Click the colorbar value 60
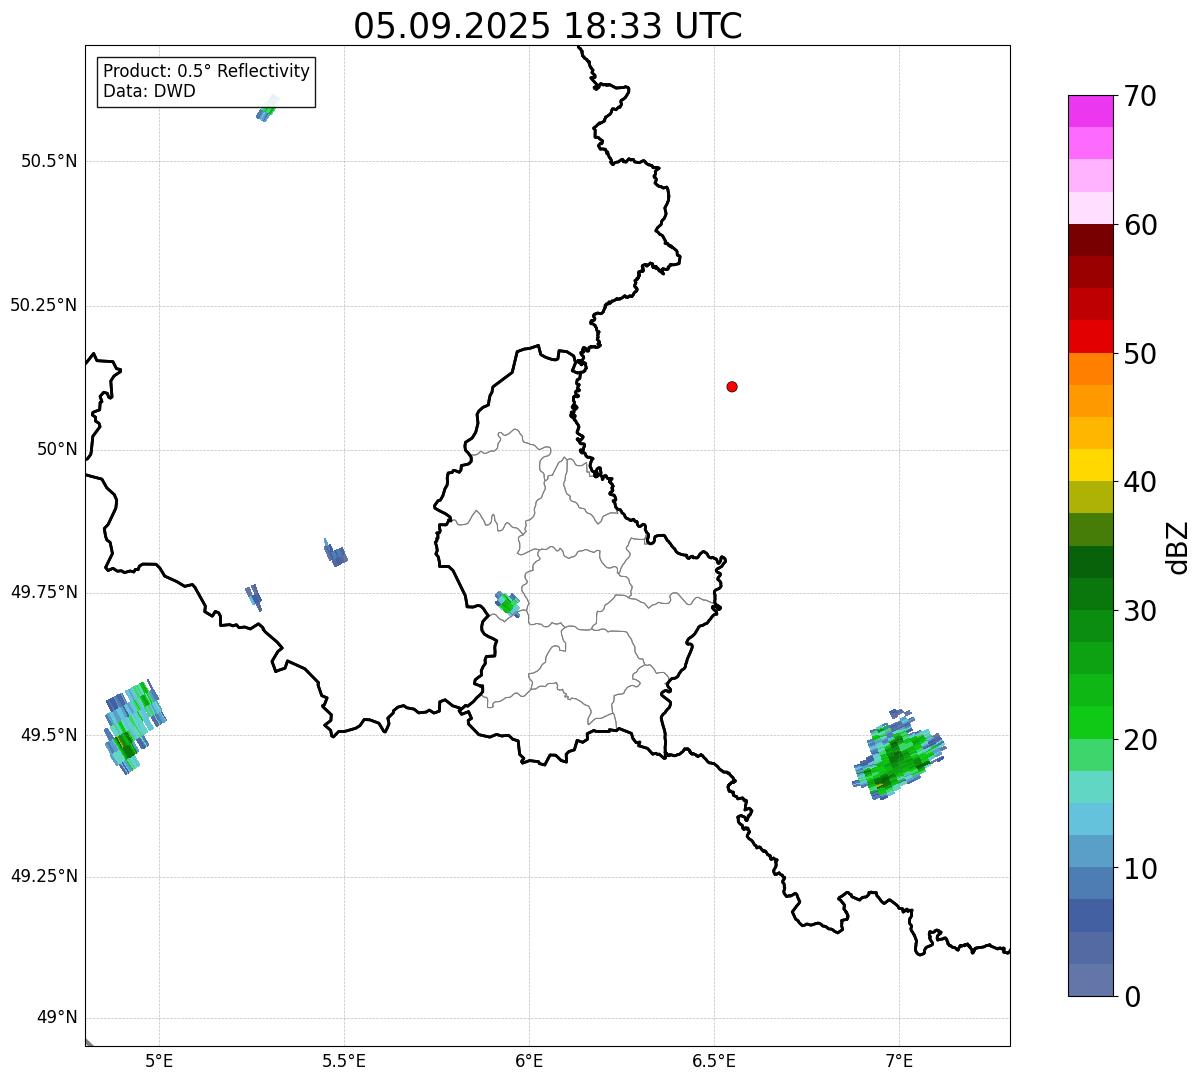The height and width of the screenshot is (1081, 1202). pyautogui.click(x=1140, y=225)
